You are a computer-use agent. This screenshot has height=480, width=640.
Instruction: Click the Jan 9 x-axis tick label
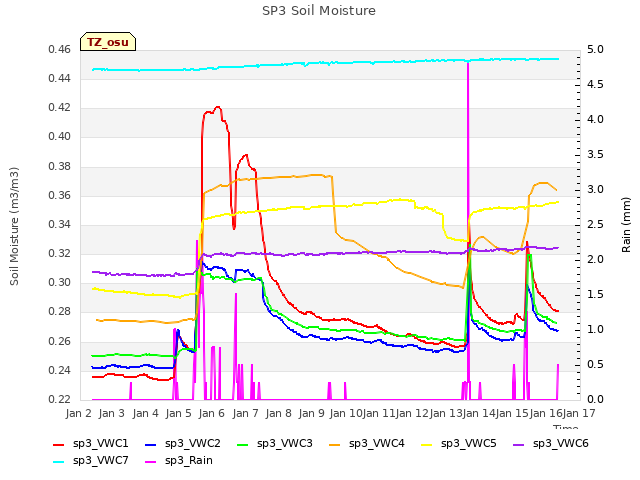coord(311,413)
